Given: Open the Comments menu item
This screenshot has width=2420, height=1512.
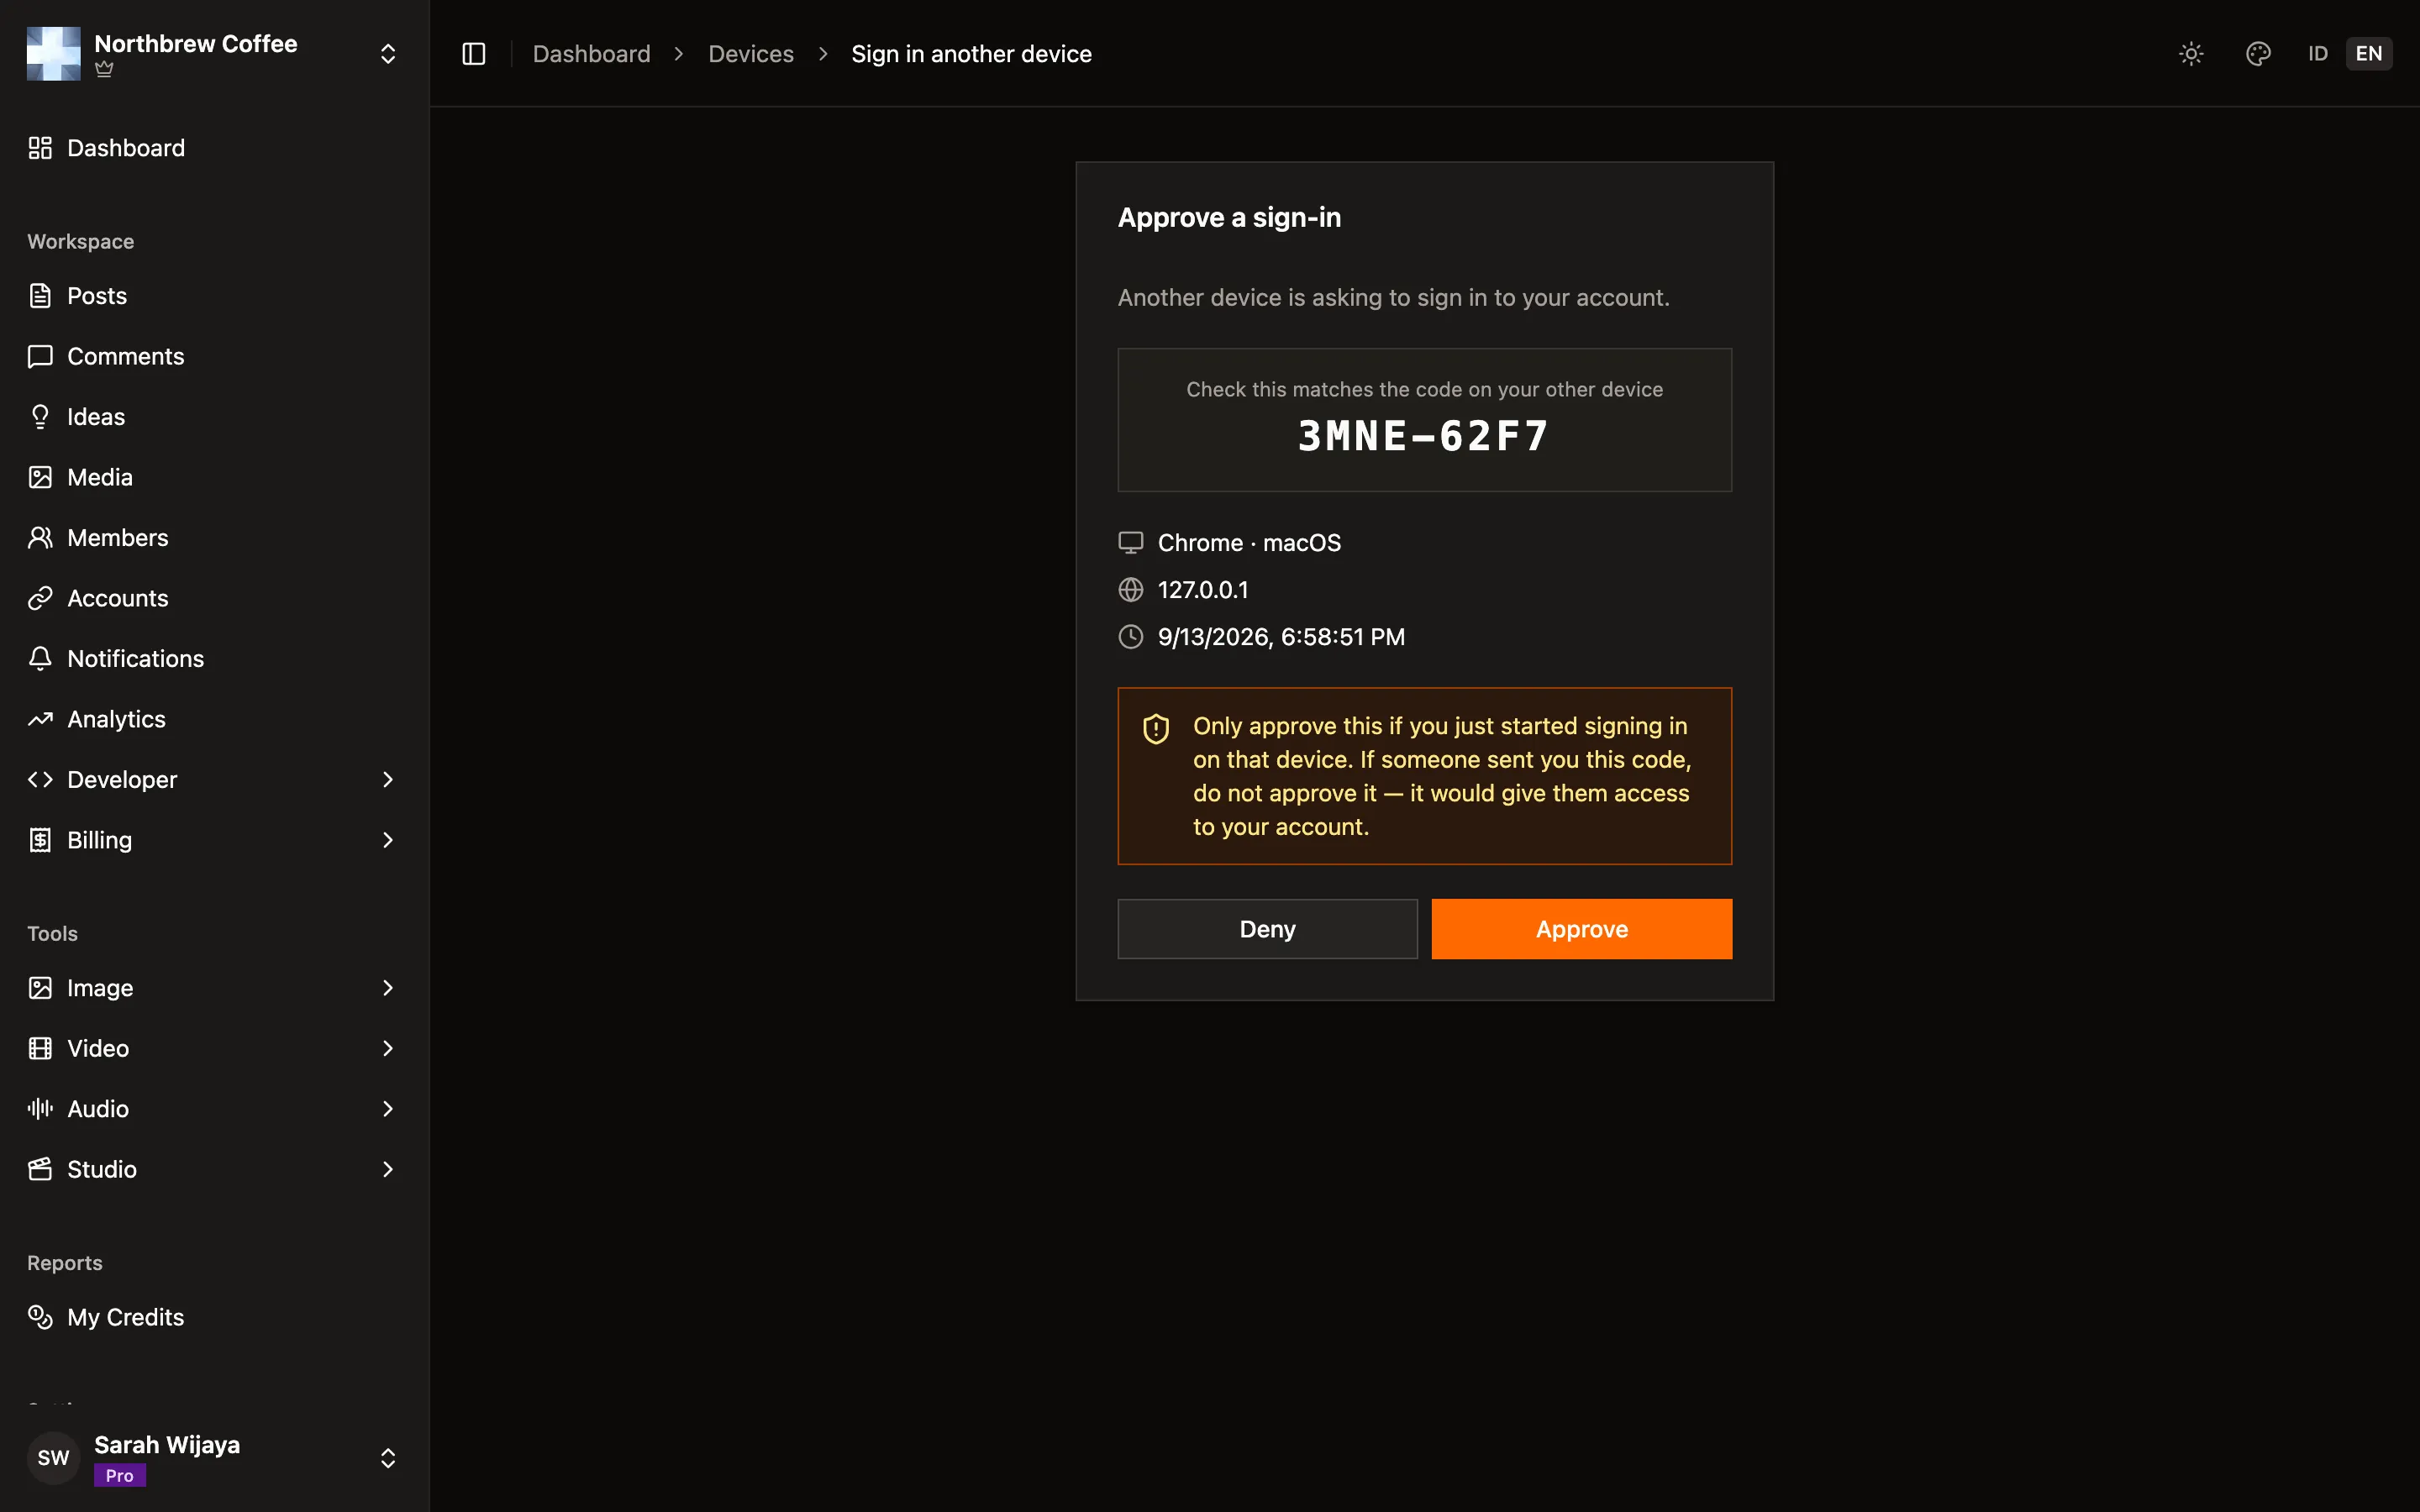Looking at the screenshot, I should click(x=214, y=356).
